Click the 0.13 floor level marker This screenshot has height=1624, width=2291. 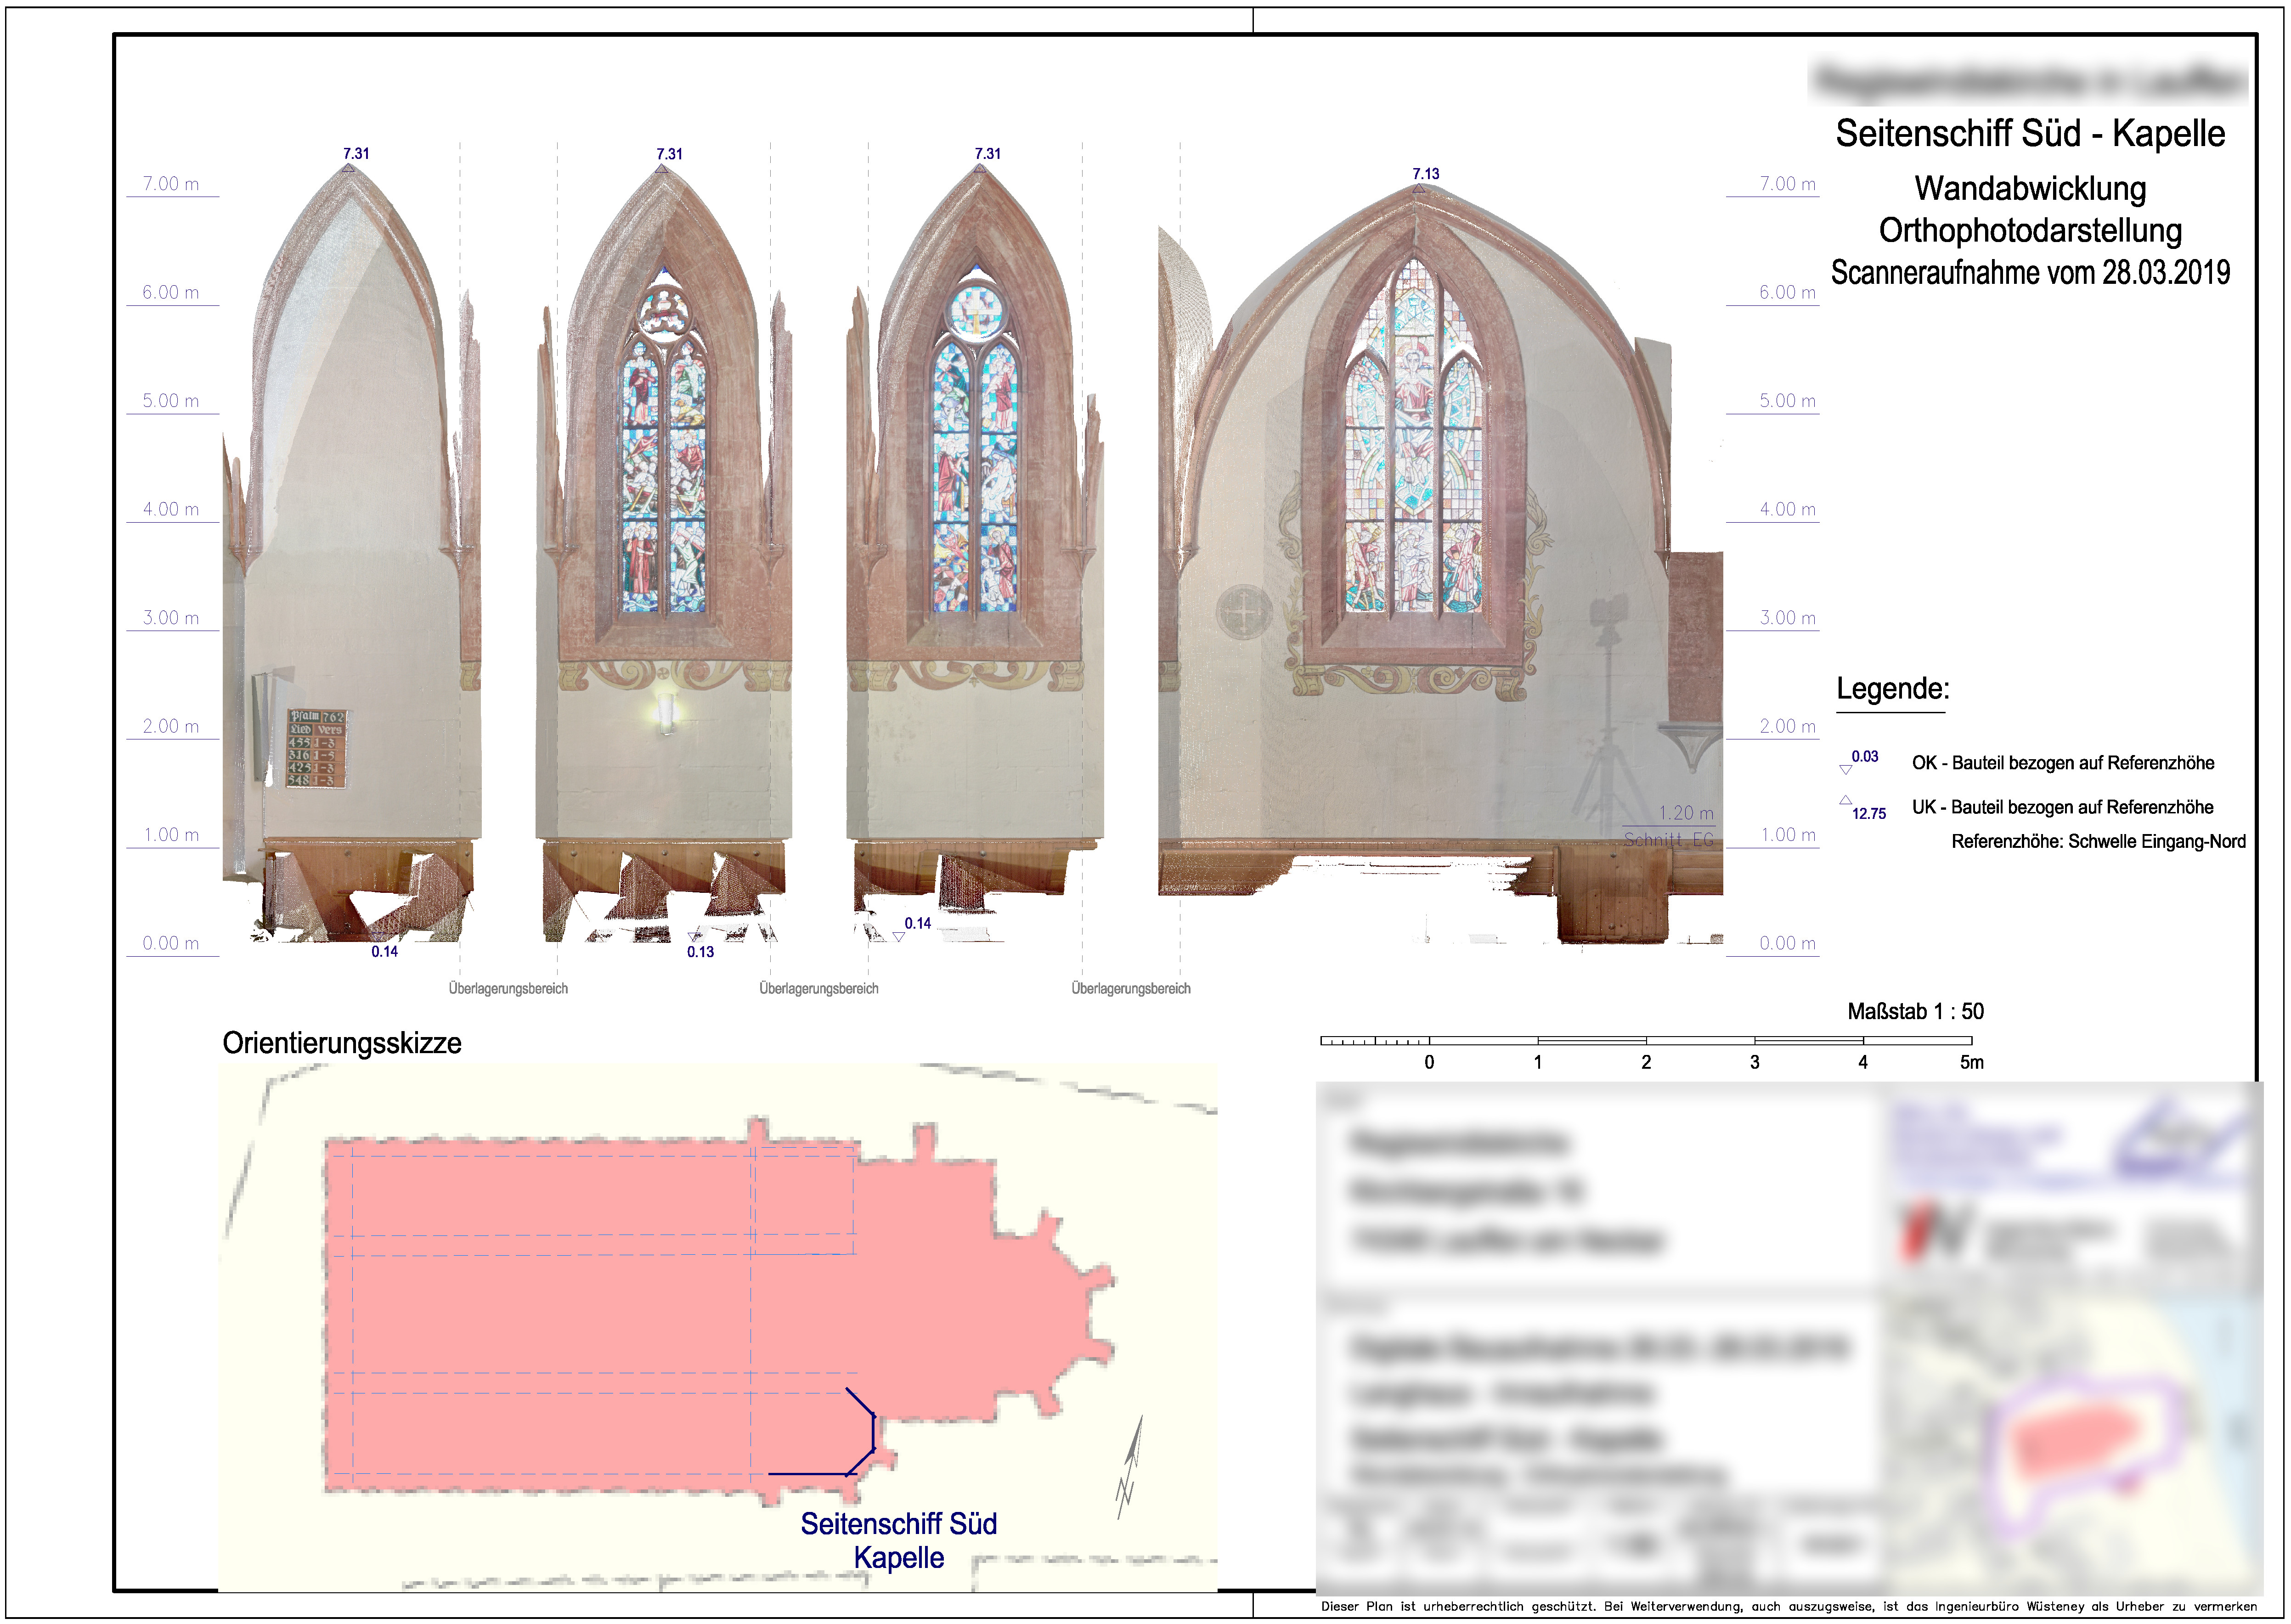coord(699,951)
